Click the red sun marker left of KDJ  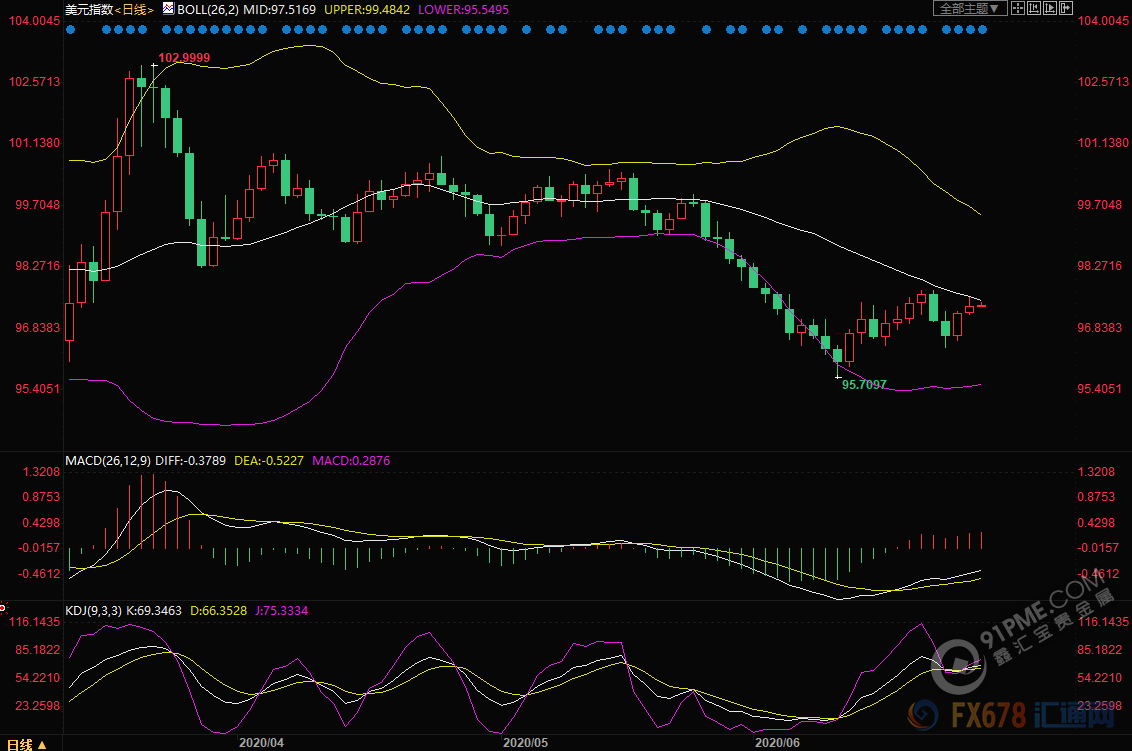point(3,608)
